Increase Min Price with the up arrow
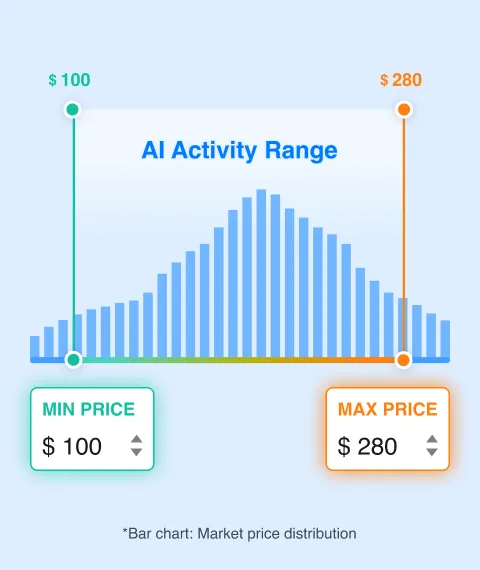Screen dimensions: 480x570 (x=136, y=439)
